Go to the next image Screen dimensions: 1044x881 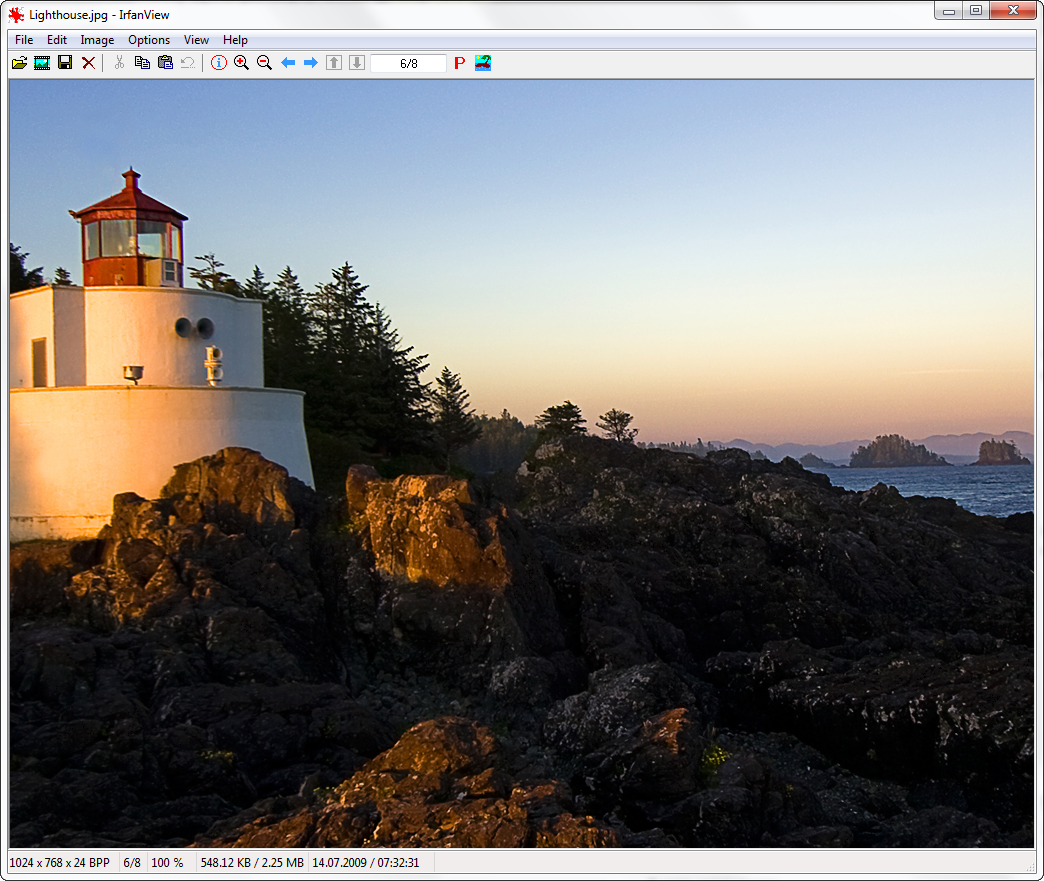(310, 62)
